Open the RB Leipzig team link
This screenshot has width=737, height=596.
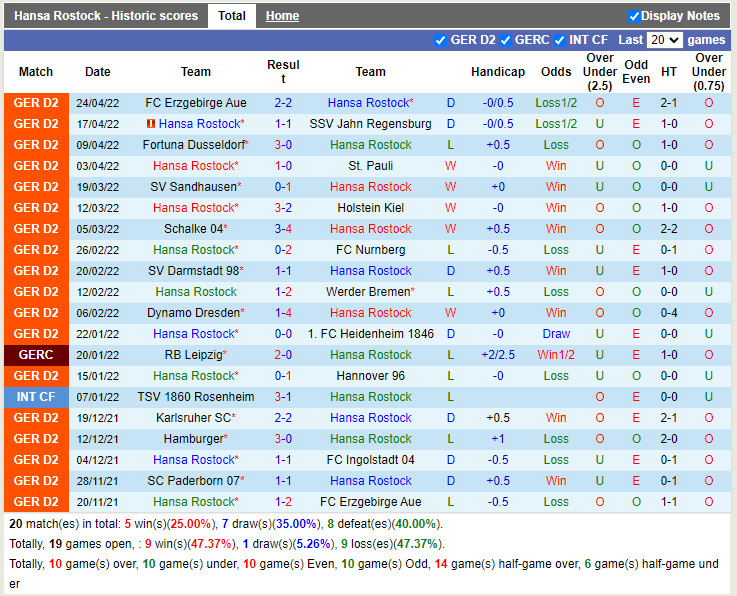193,355
